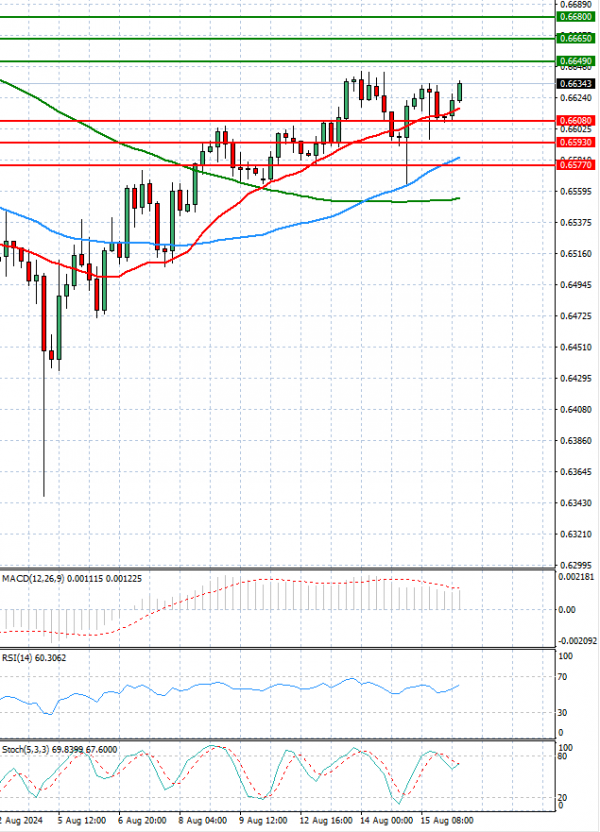Select the RSI(14) 60.3062 indicator label
Image resolution: width=600 pixels, height=832 pixels.
34,658
